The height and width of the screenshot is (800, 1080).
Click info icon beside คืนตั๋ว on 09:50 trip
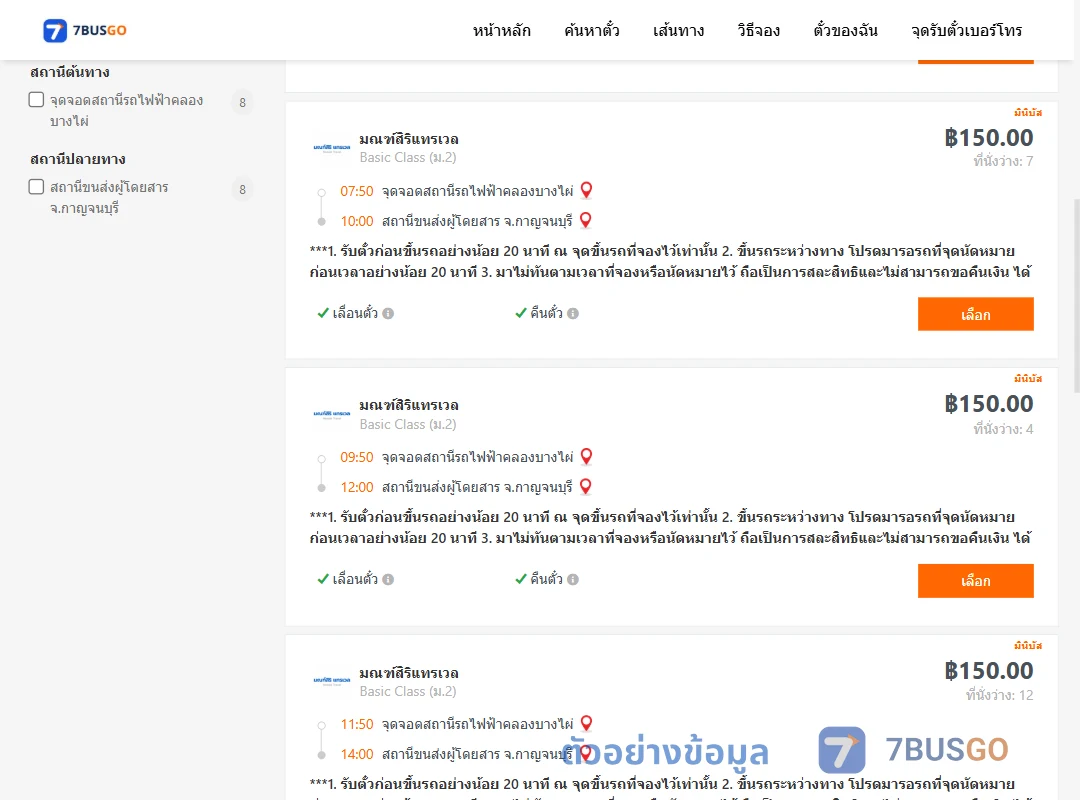[x=573, y=580]
